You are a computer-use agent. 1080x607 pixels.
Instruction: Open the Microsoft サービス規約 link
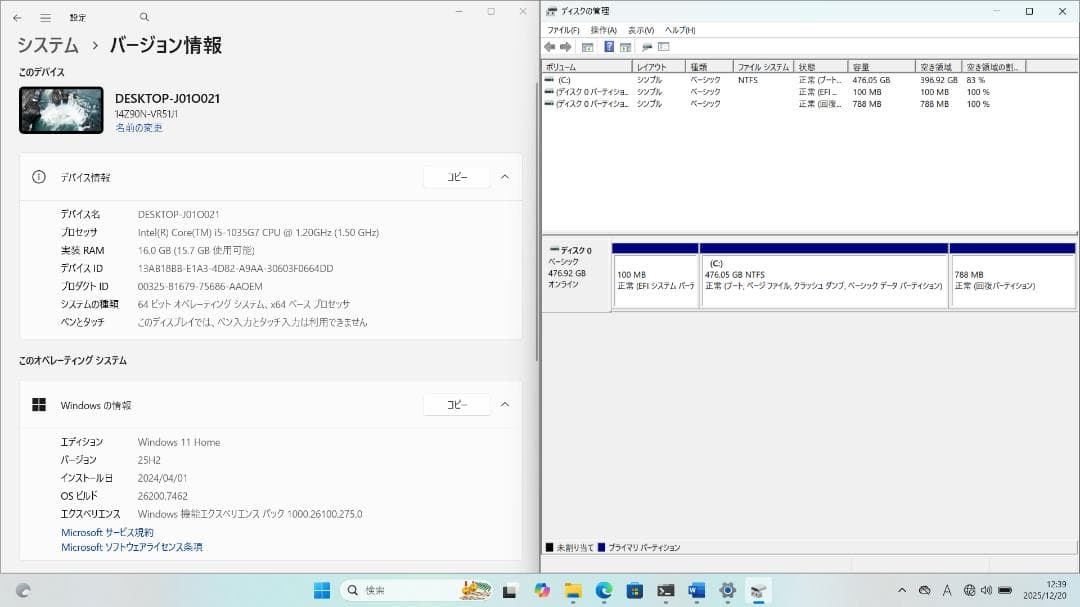(x=105, y=531)
